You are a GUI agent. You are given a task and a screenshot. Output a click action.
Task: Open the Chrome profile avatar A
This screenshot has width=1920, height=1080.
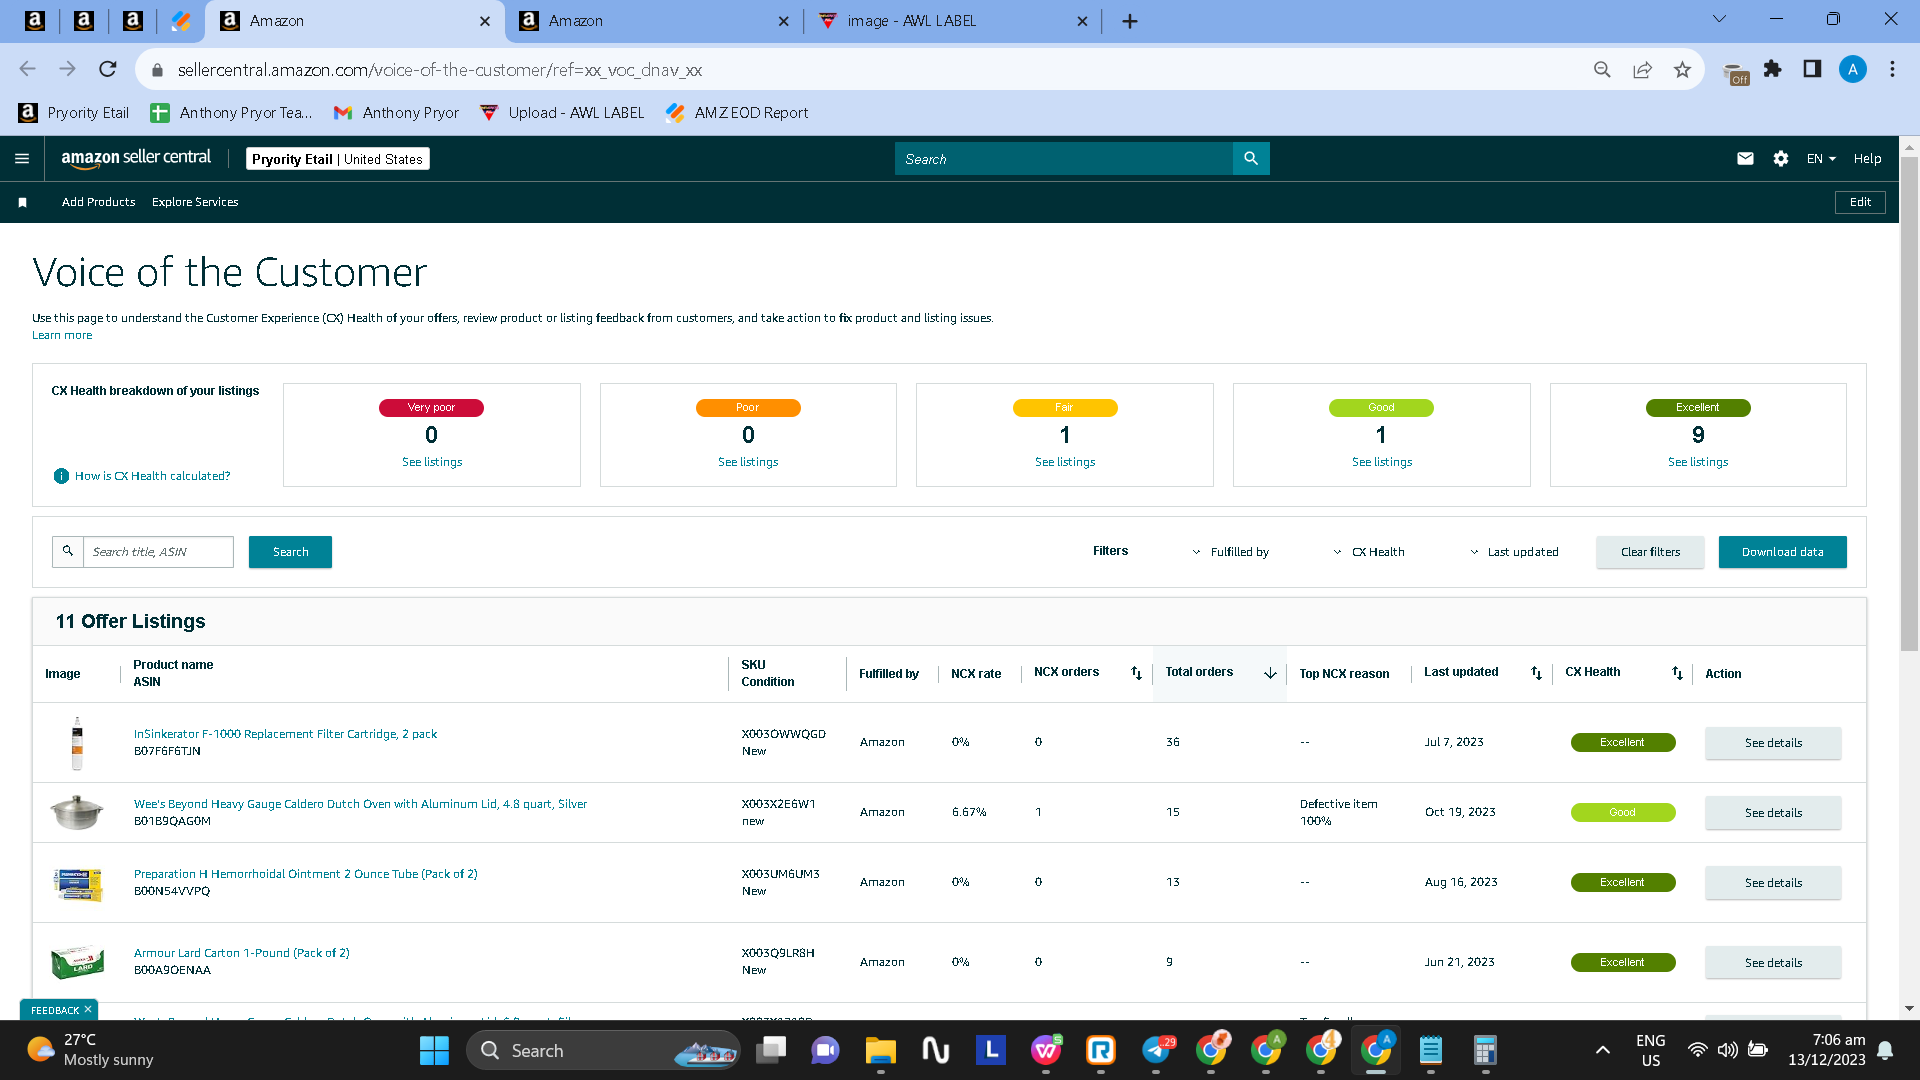[x=1852, y=69]
